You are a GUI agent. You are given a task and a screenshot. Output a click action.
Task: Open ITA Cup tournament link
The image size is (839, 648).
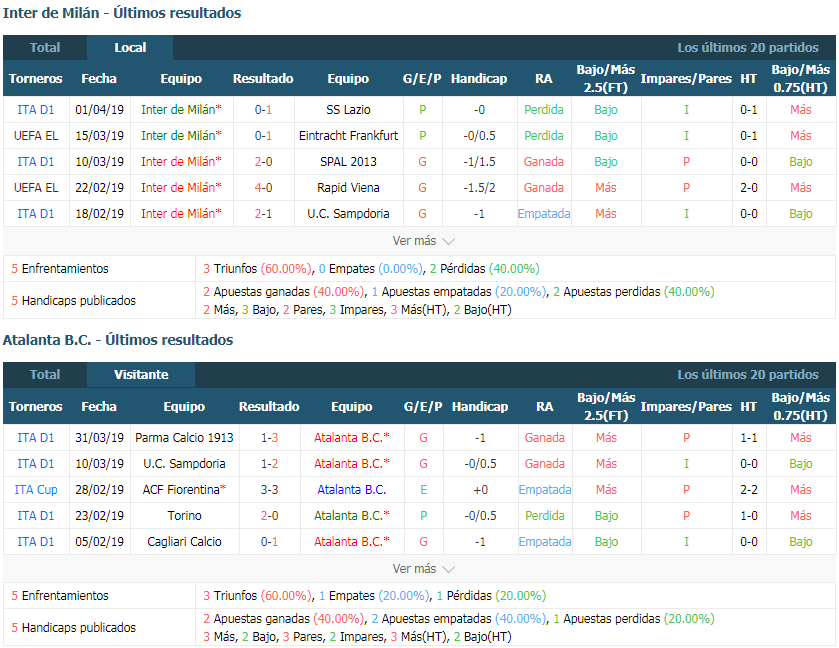[x=36, y=490]
